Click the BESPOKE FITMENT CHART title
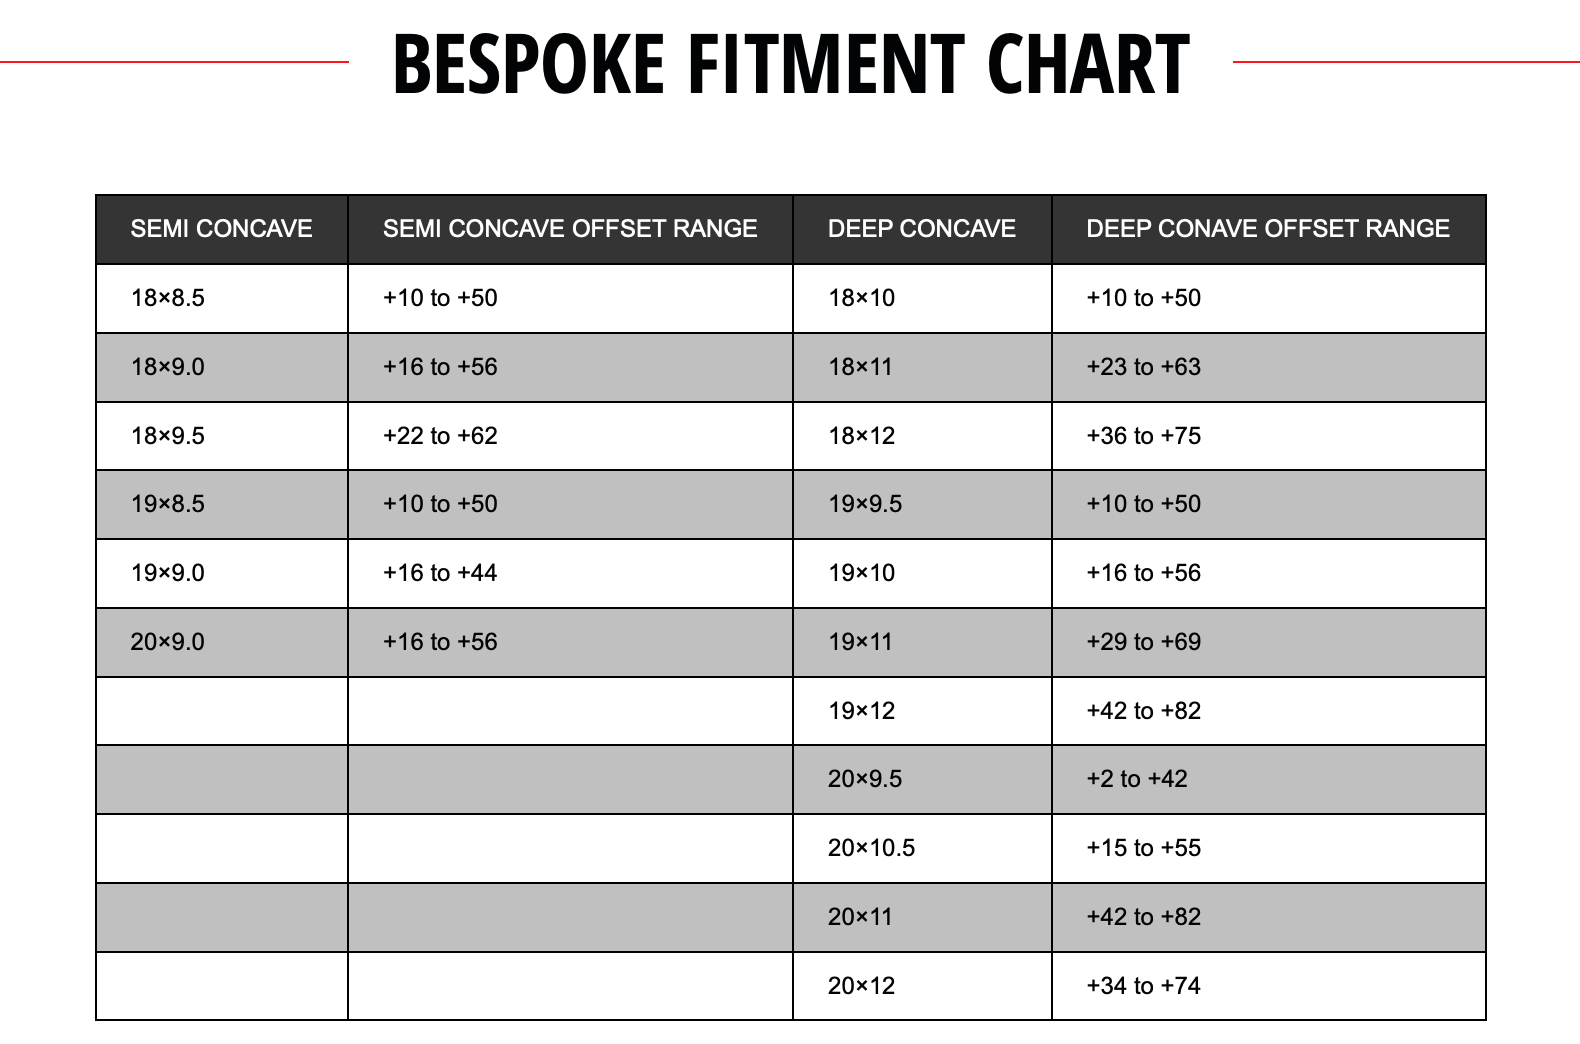The image size is (1580, 1044). [x=790, y=64]
